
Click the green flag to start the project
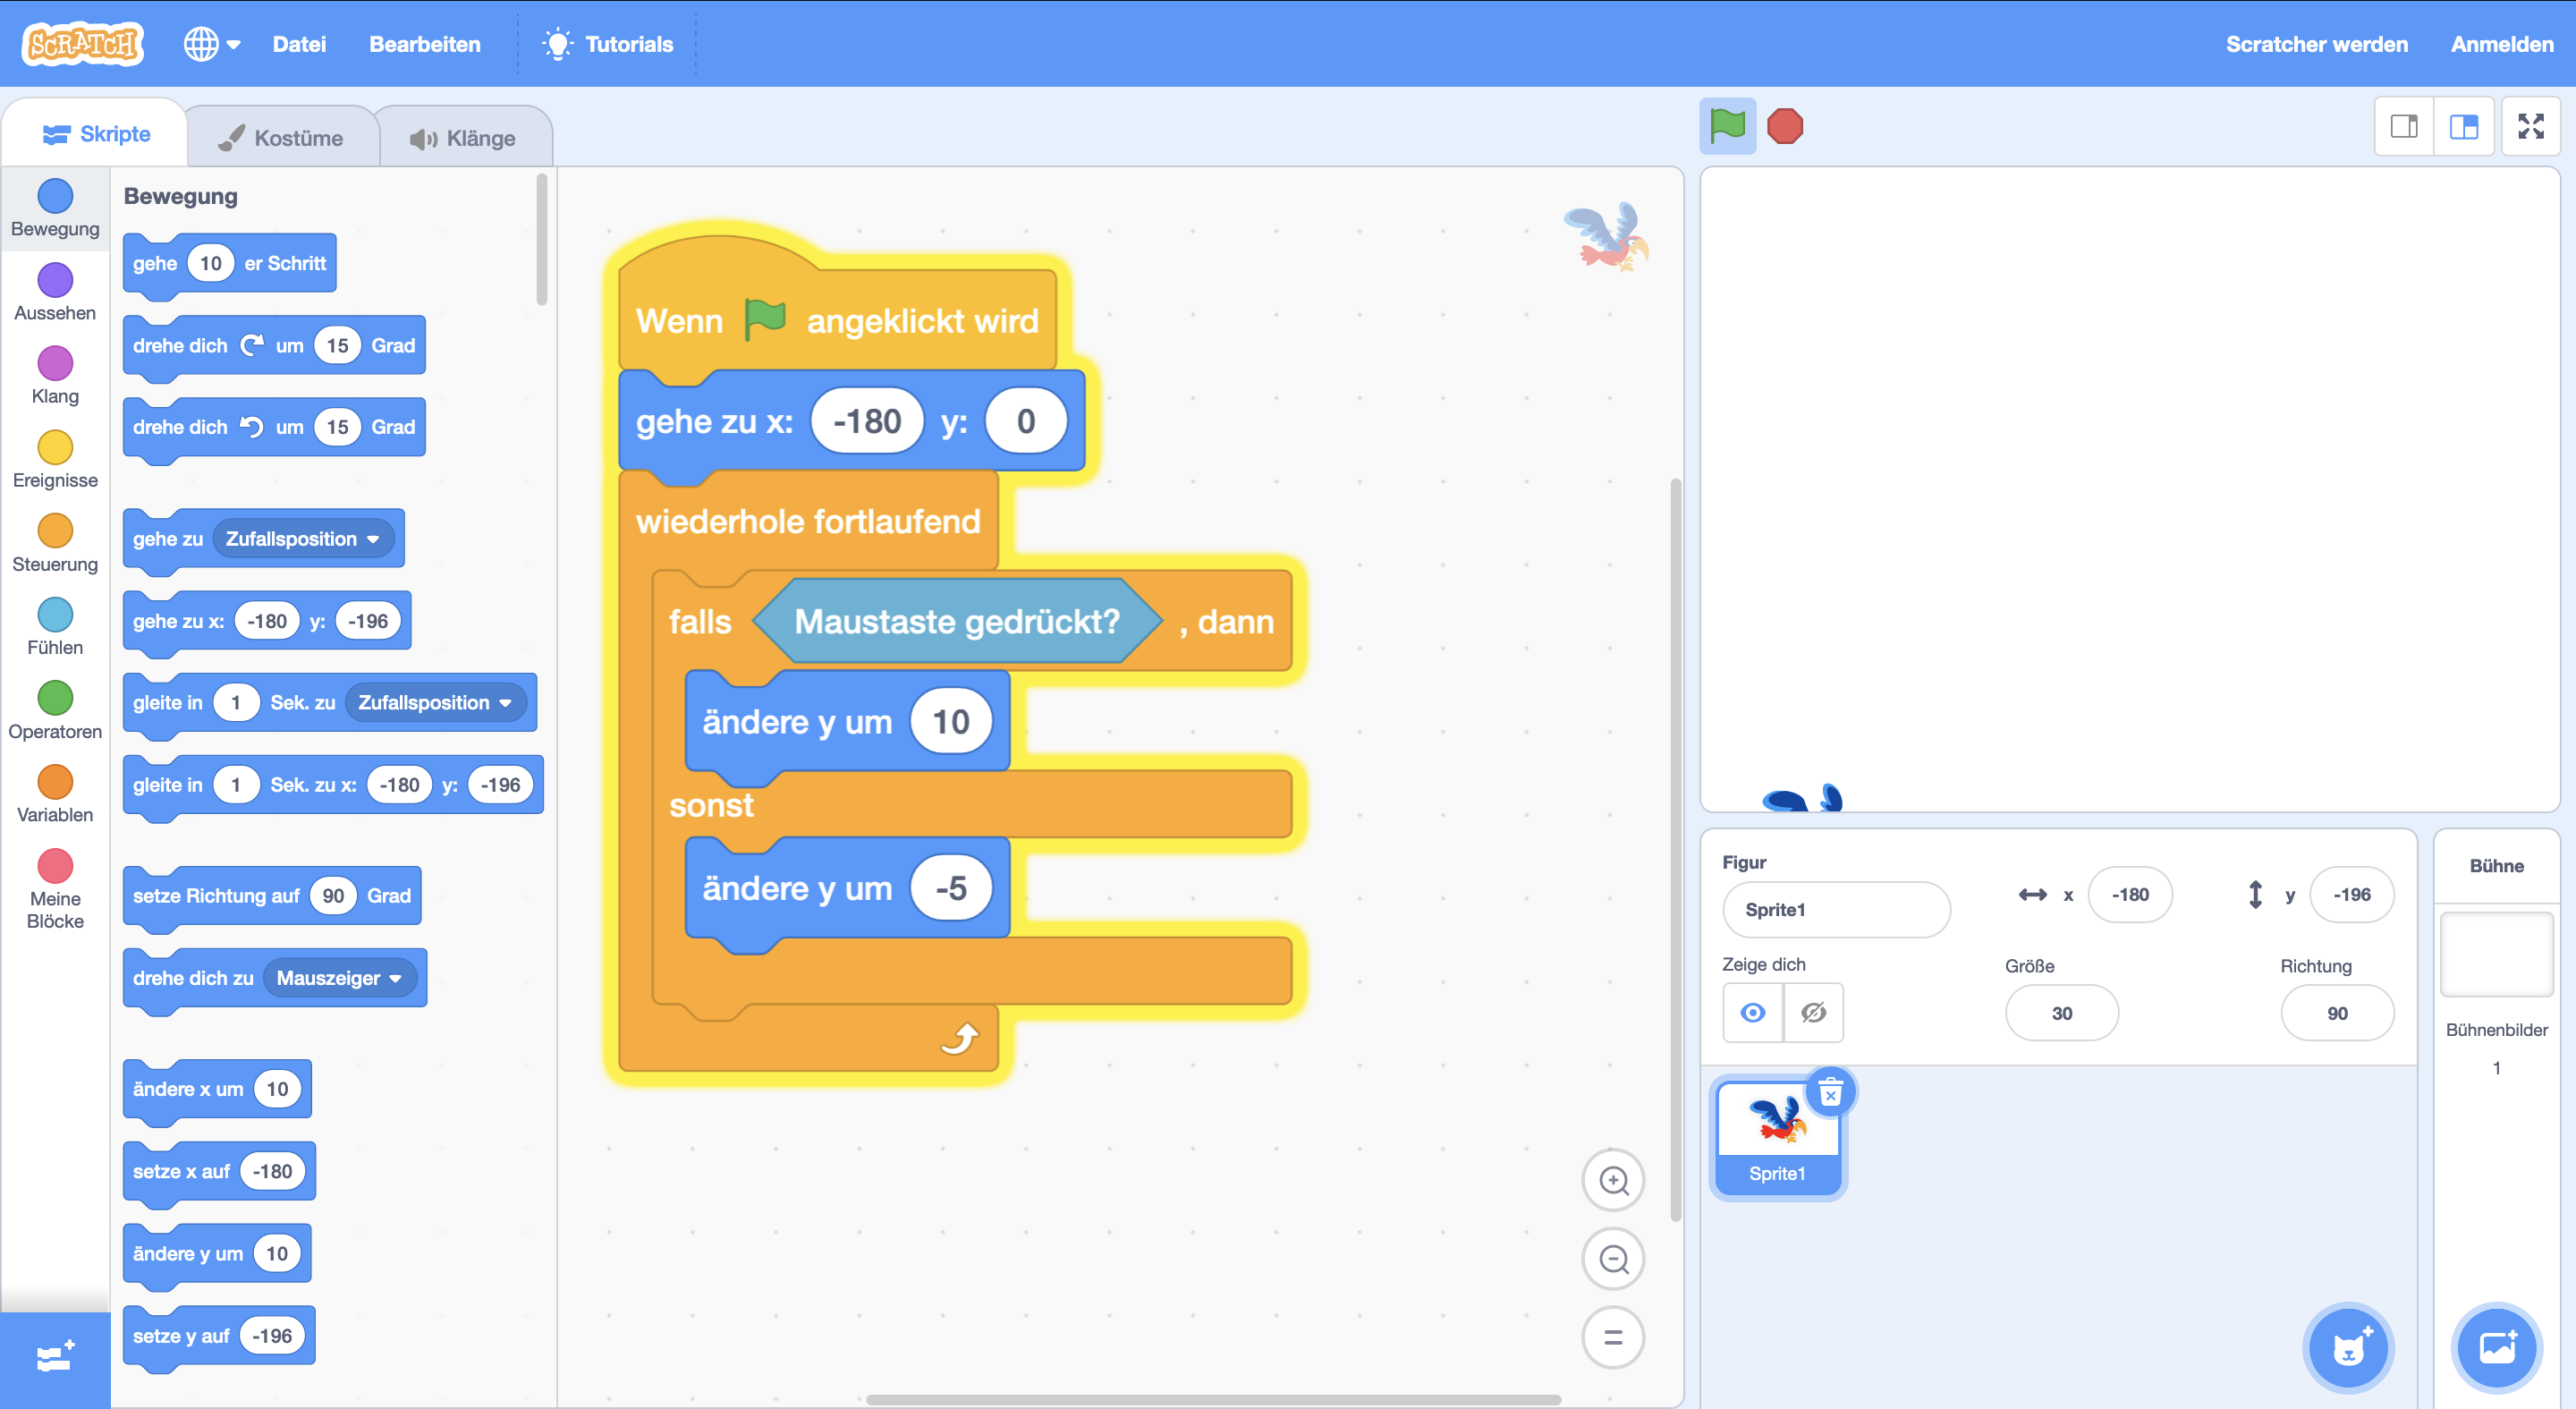pos(1727,127)
